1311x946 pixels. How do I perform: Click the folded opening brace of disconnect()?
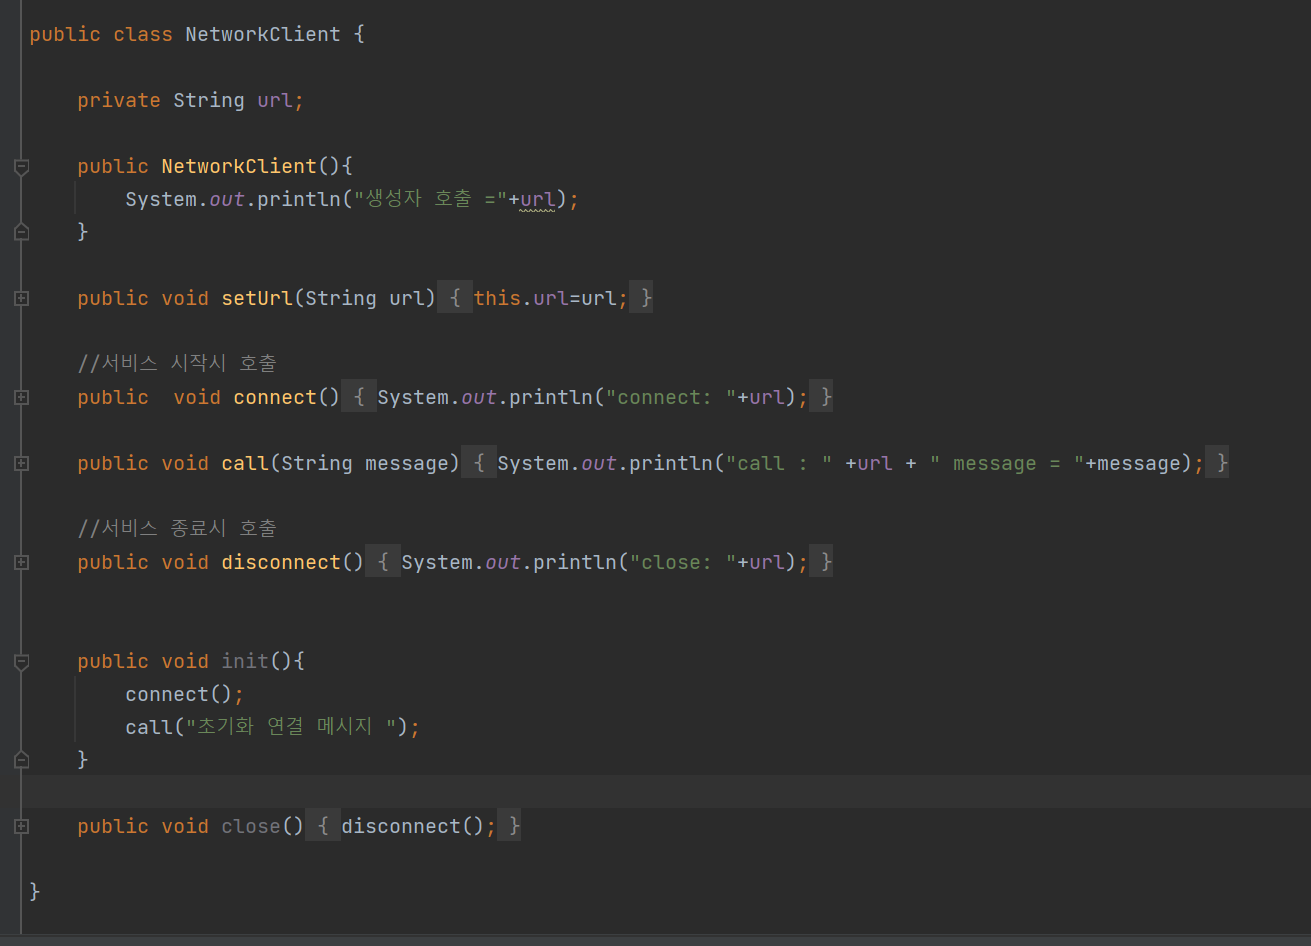[383, 562]
